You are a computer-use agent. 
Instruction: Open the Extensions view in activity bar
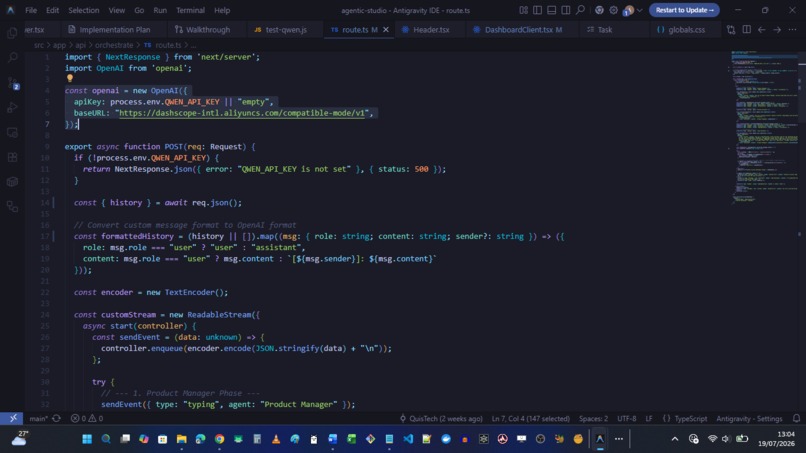pyautogui.click(x=12, y=157)
